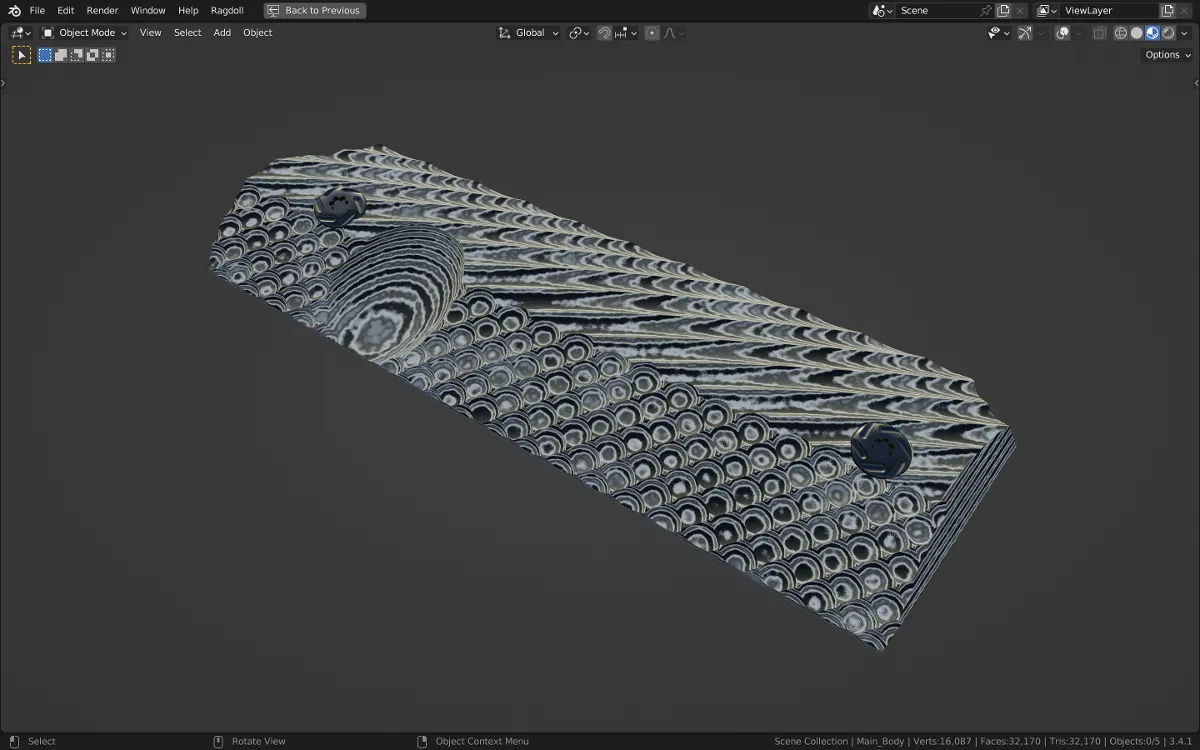Expand the Options dropdown
The image size is (1200, 750).
(1167, 55)
